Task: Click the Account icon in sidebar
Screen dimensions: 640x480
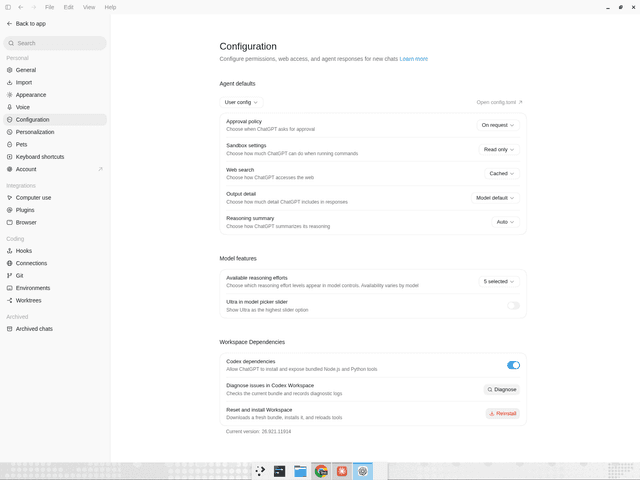Action: tap(10, 169)
